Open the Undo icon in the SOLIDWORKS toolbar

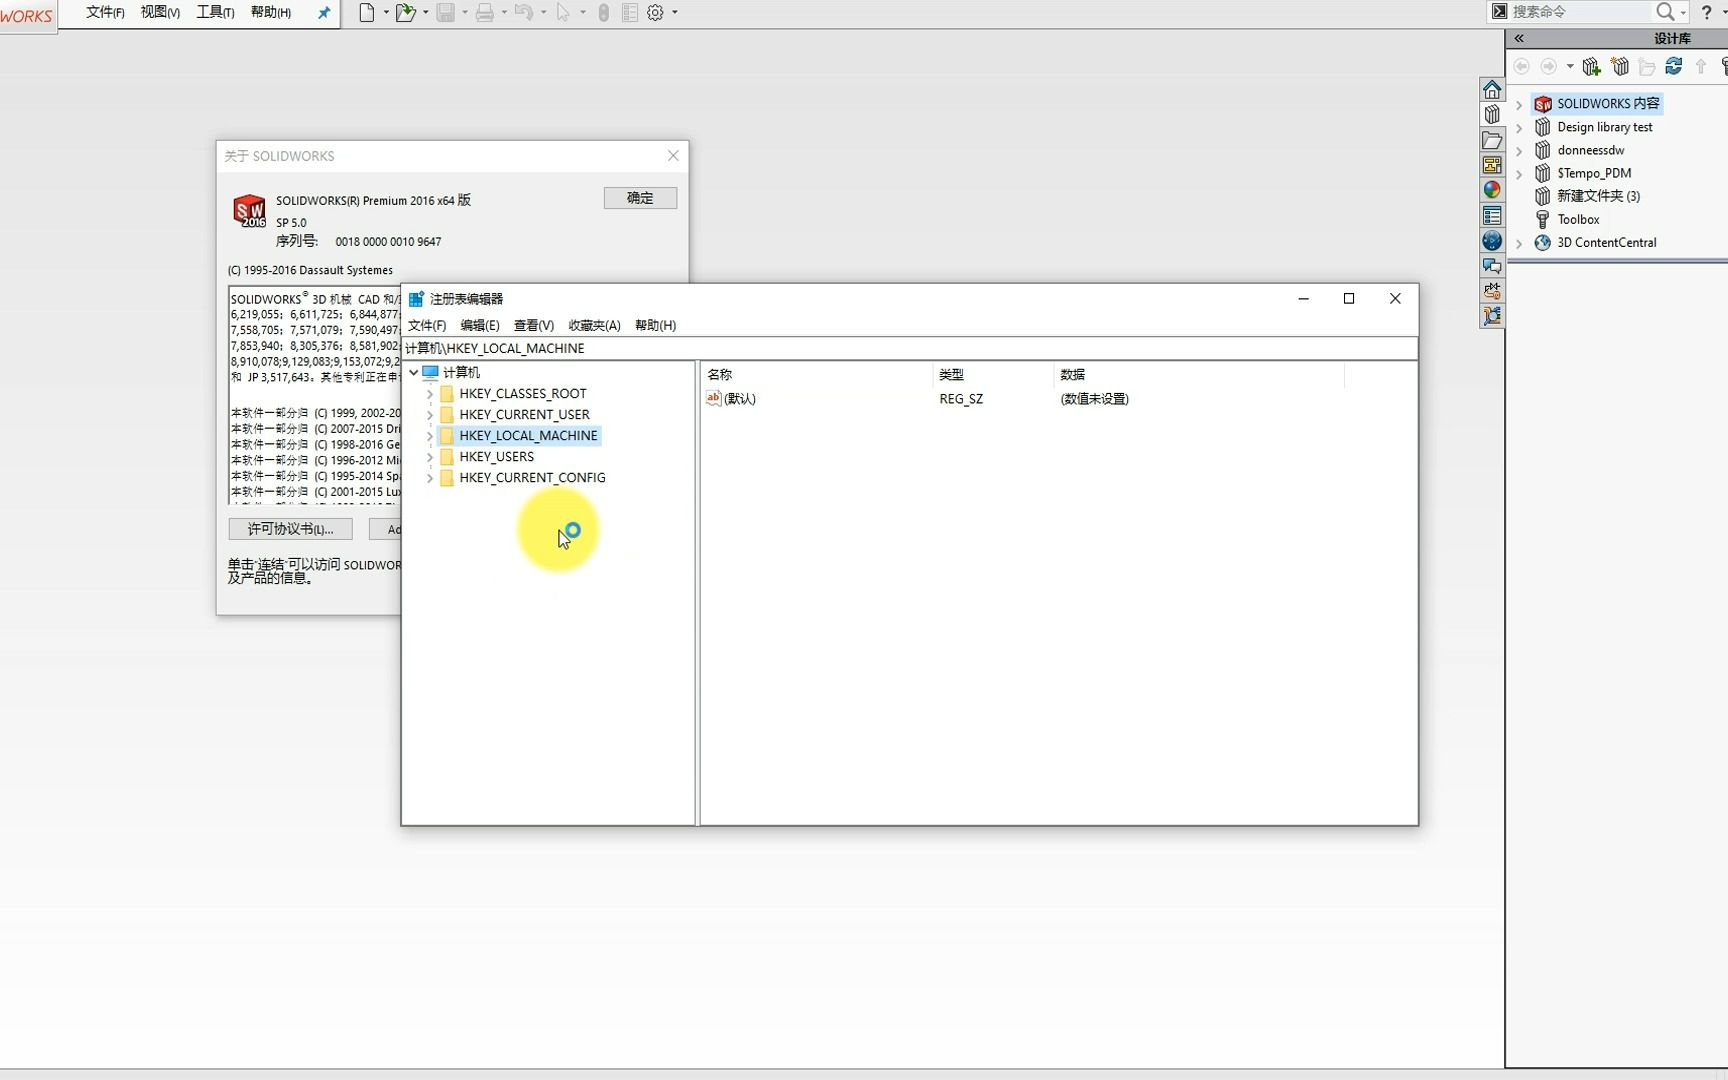tap(523, 13)
